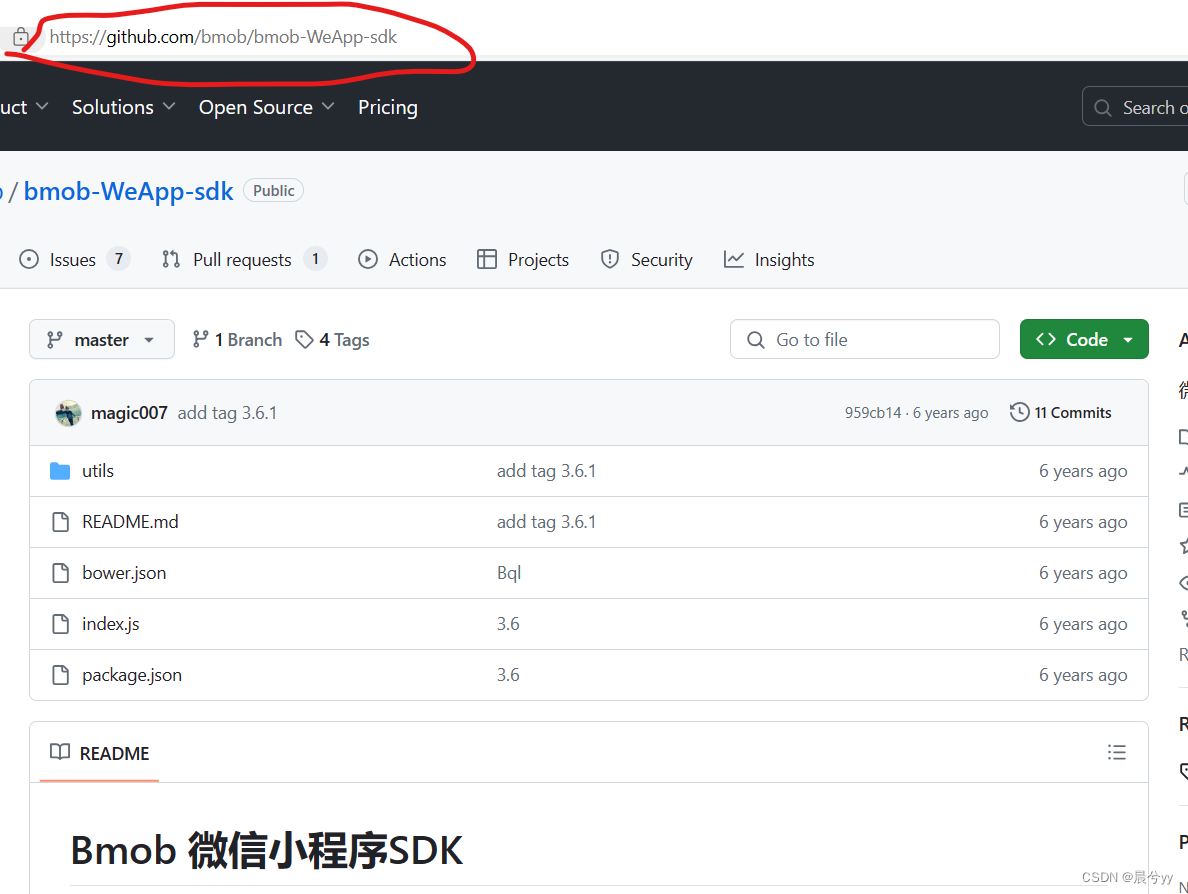Click the Public repository badge

click(274, 191)
